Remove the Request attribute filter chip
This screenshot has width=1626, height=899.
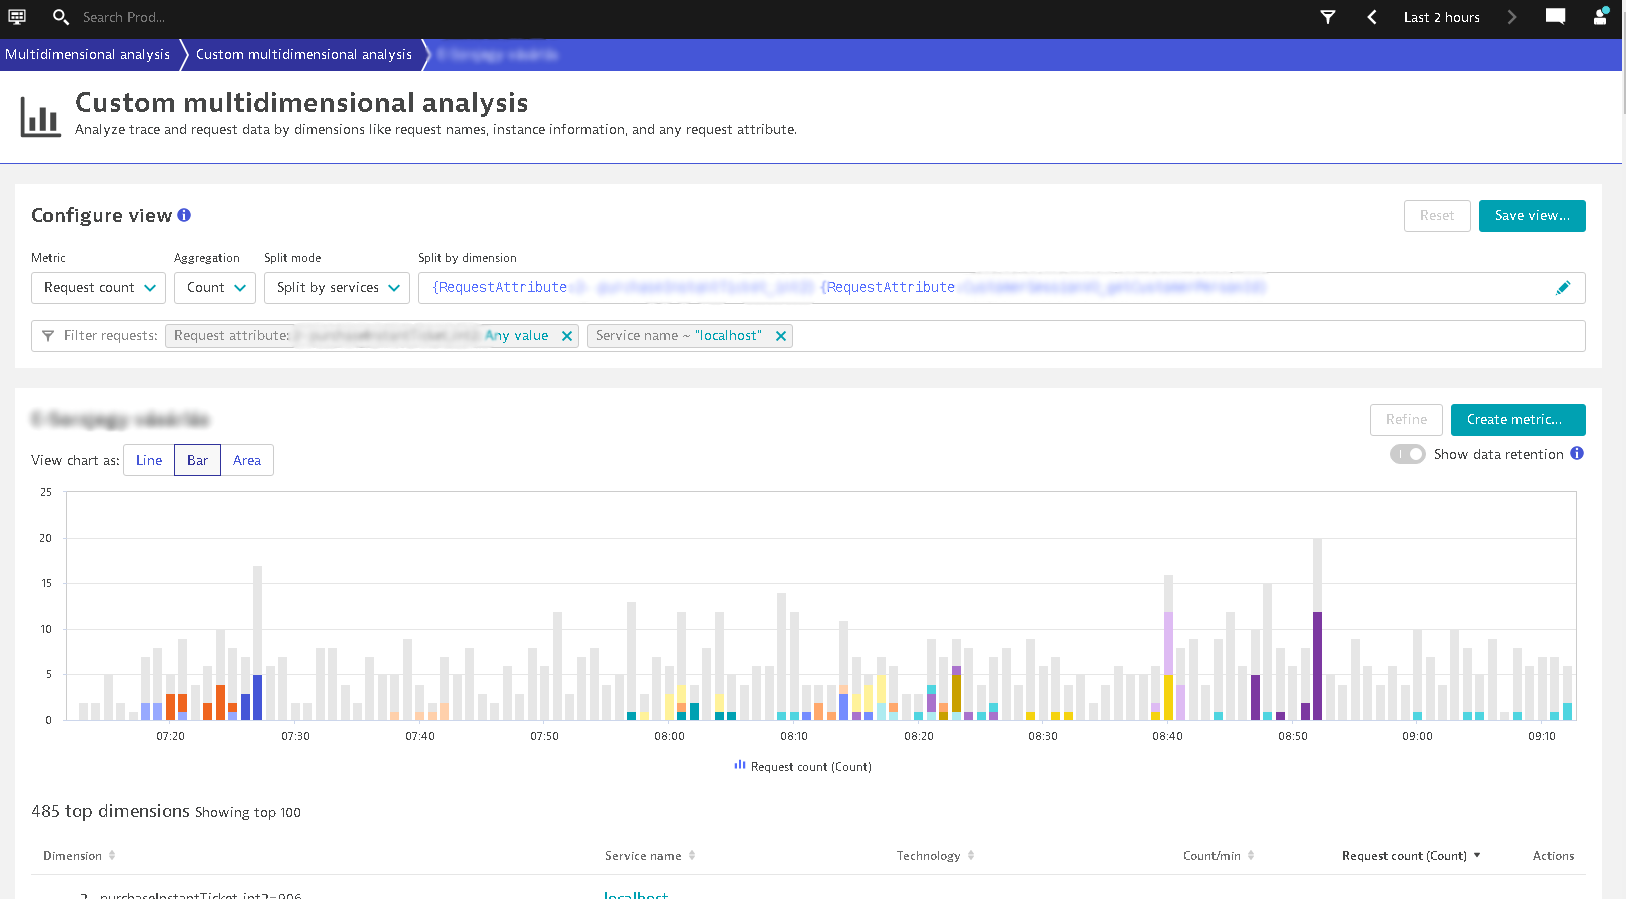(567, 336)
